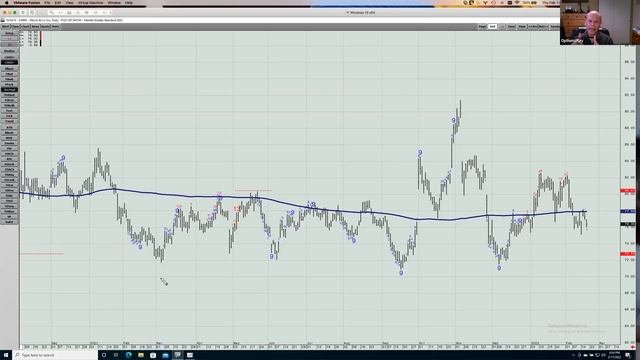Viewport: 640px width, 360px height.
Task: Open the VMware Fusion menu
Action: (x=27, y=2)
